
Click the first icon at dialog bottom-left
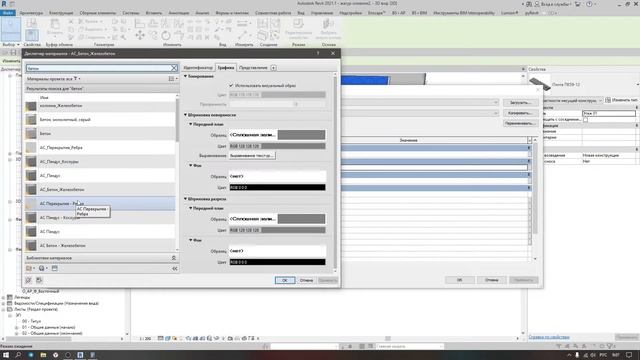point(29,280)
